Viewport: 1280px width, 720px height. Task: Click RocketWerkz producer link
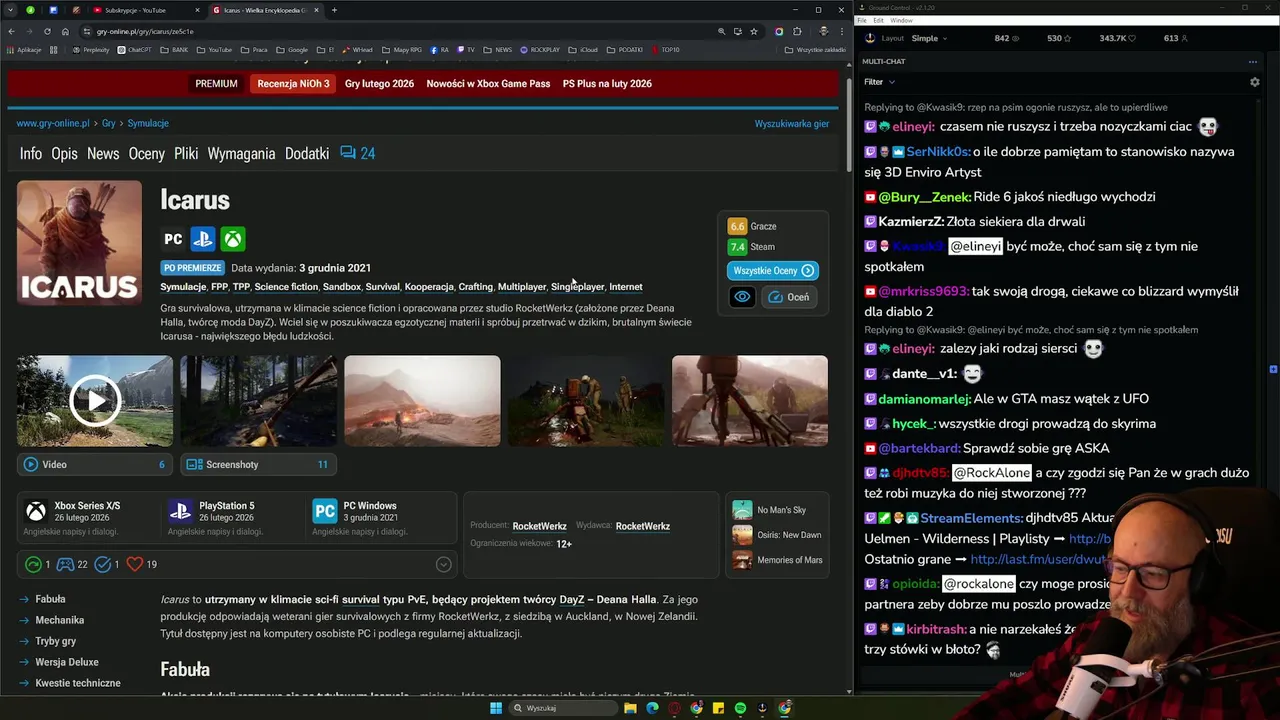tap(539, 526)
